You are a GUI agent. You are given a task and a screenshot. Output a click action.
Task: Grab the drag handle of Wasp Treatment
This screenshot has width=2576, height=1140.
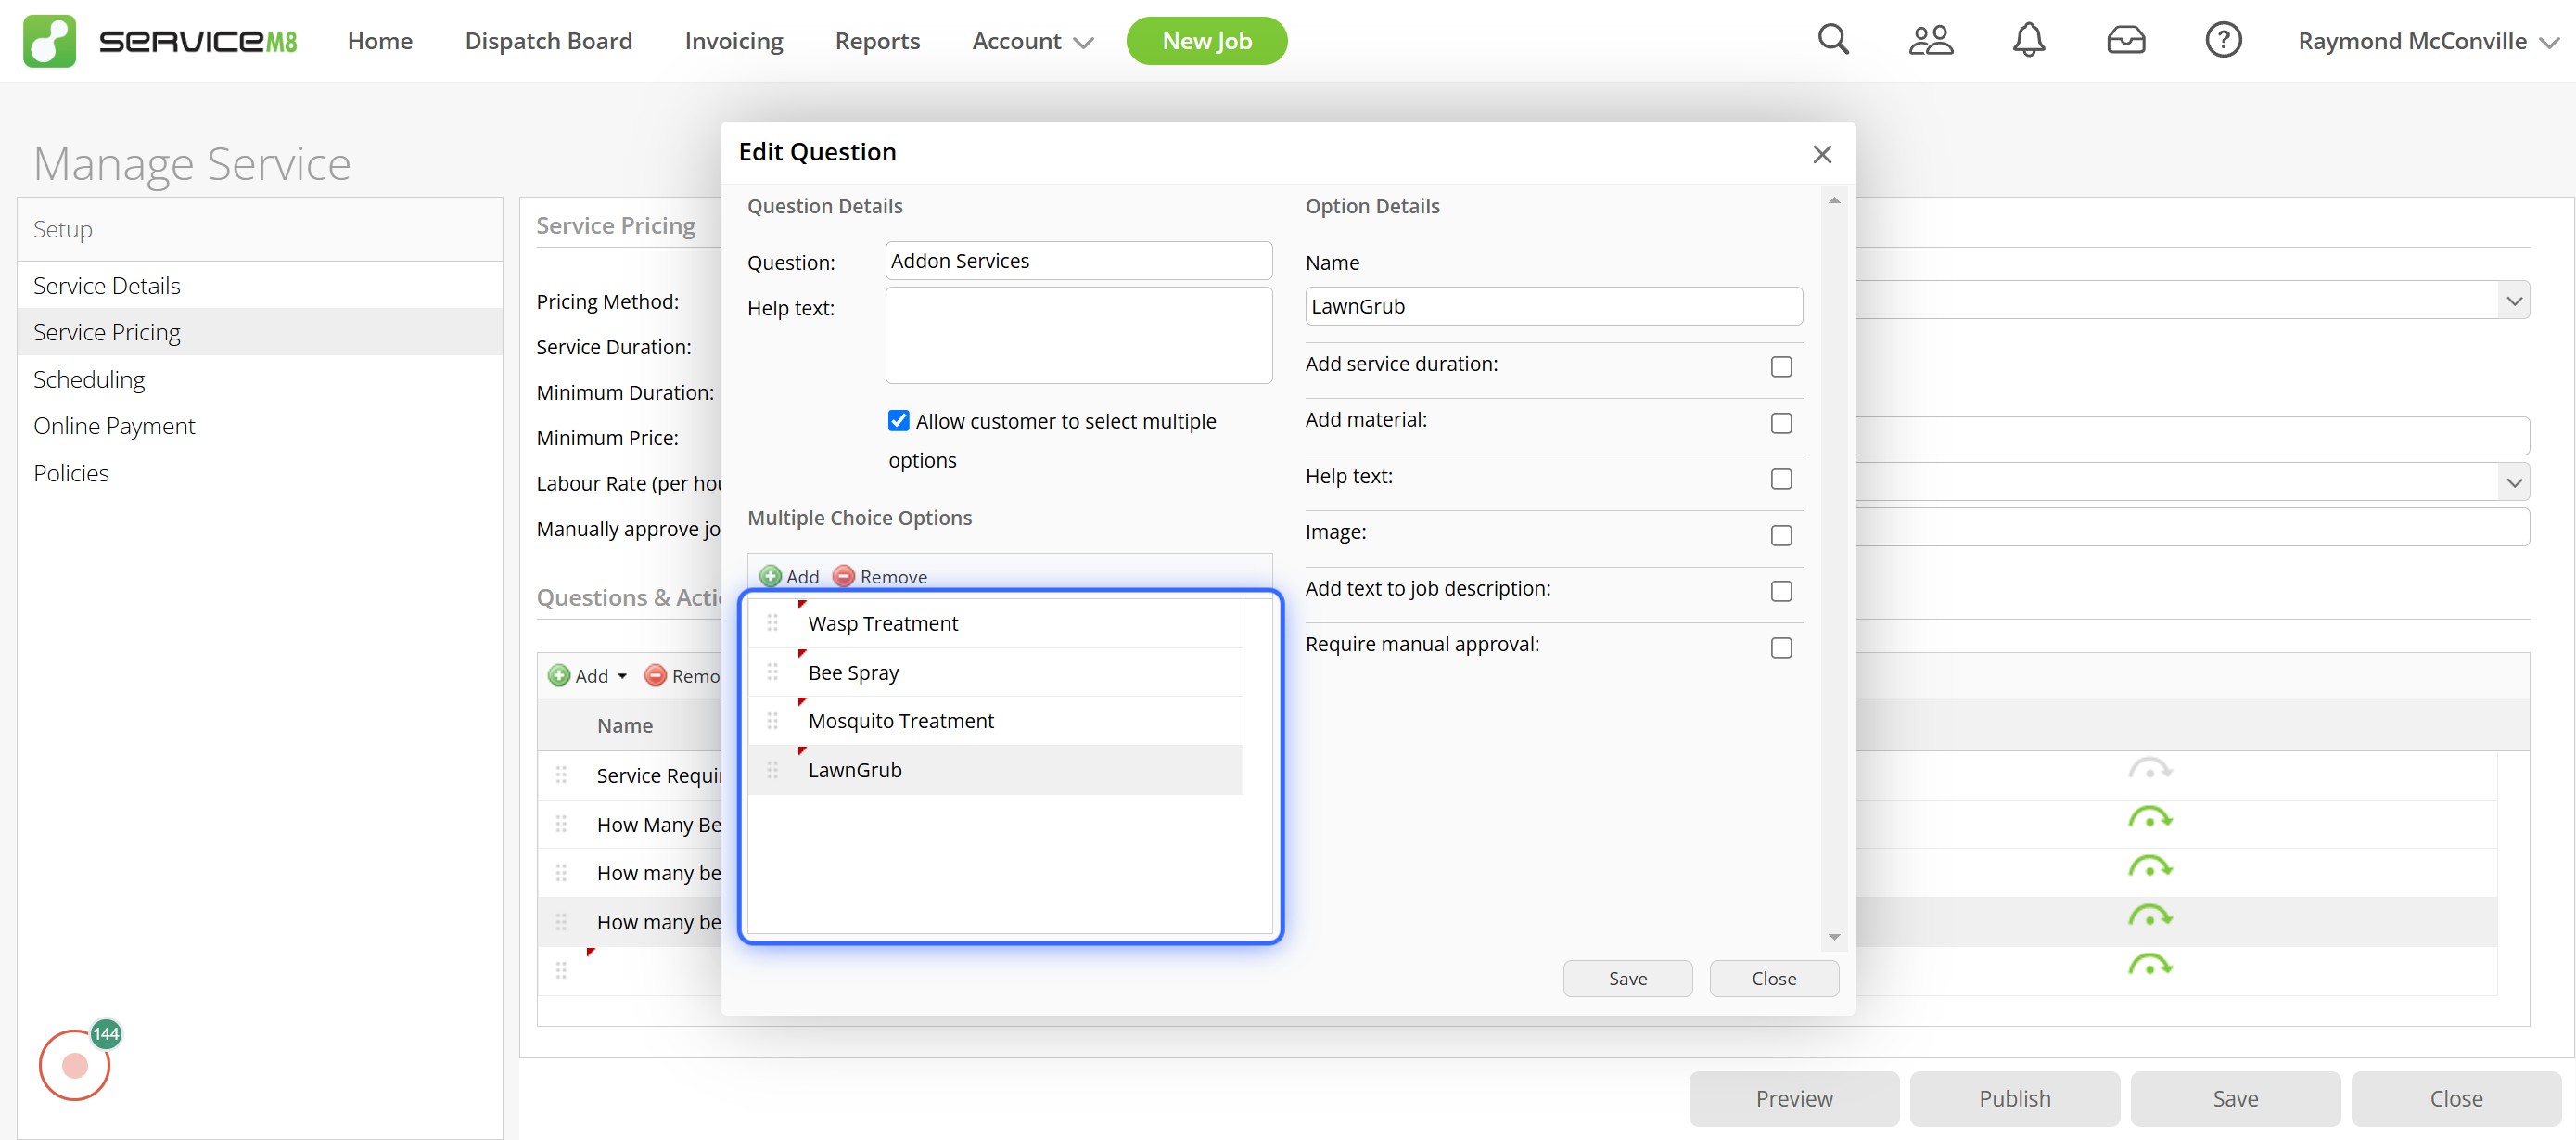(x=772, y=623)
